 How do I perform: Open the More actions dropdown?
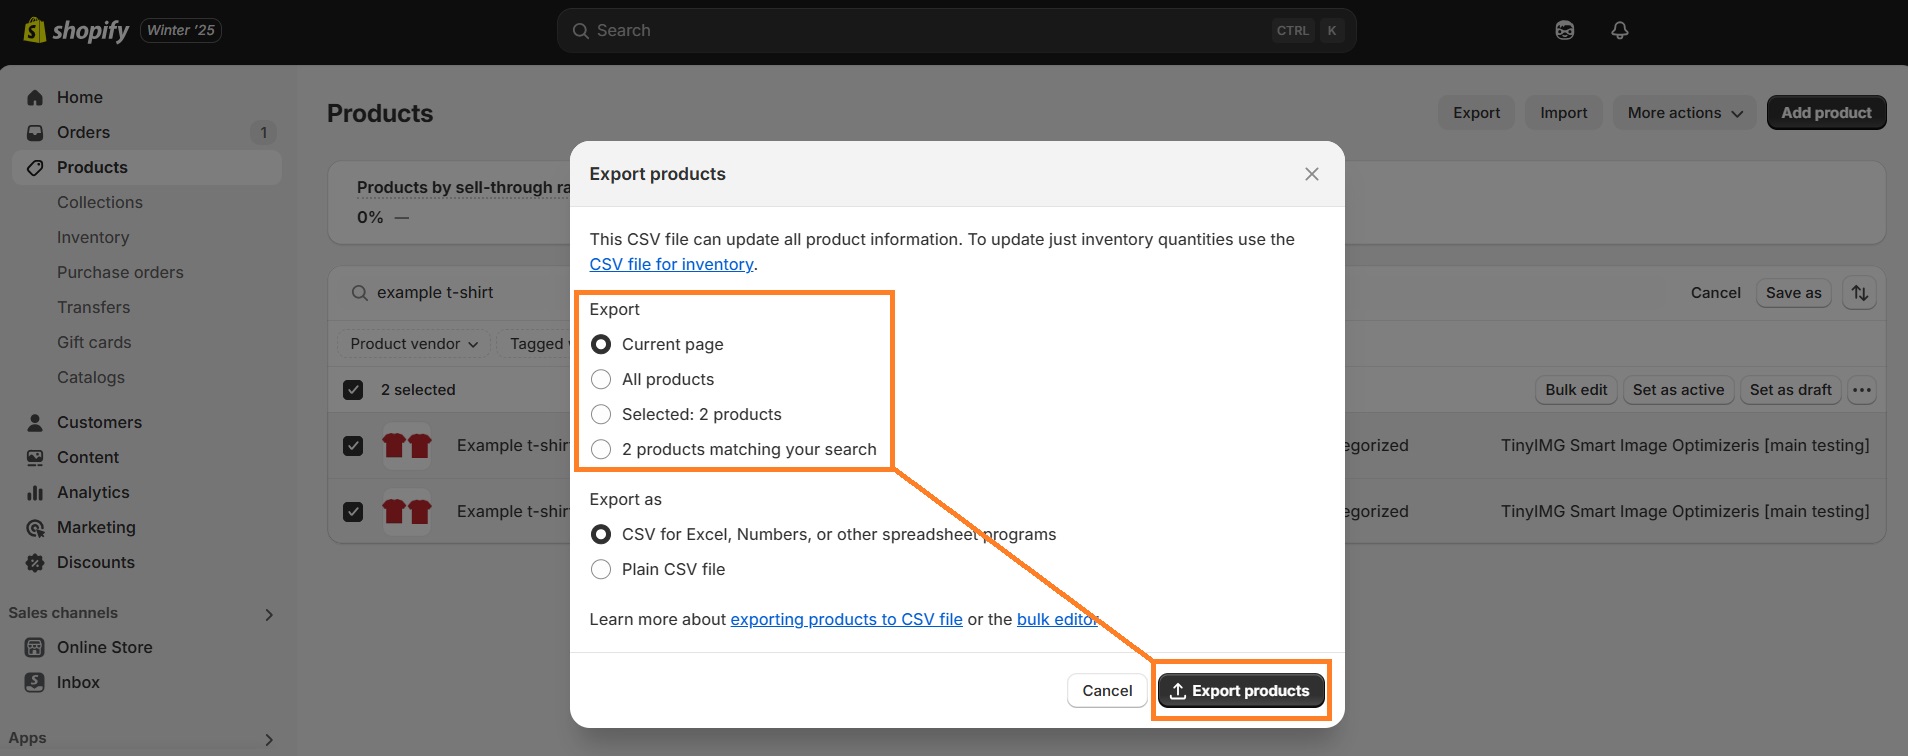[1685, 113]
